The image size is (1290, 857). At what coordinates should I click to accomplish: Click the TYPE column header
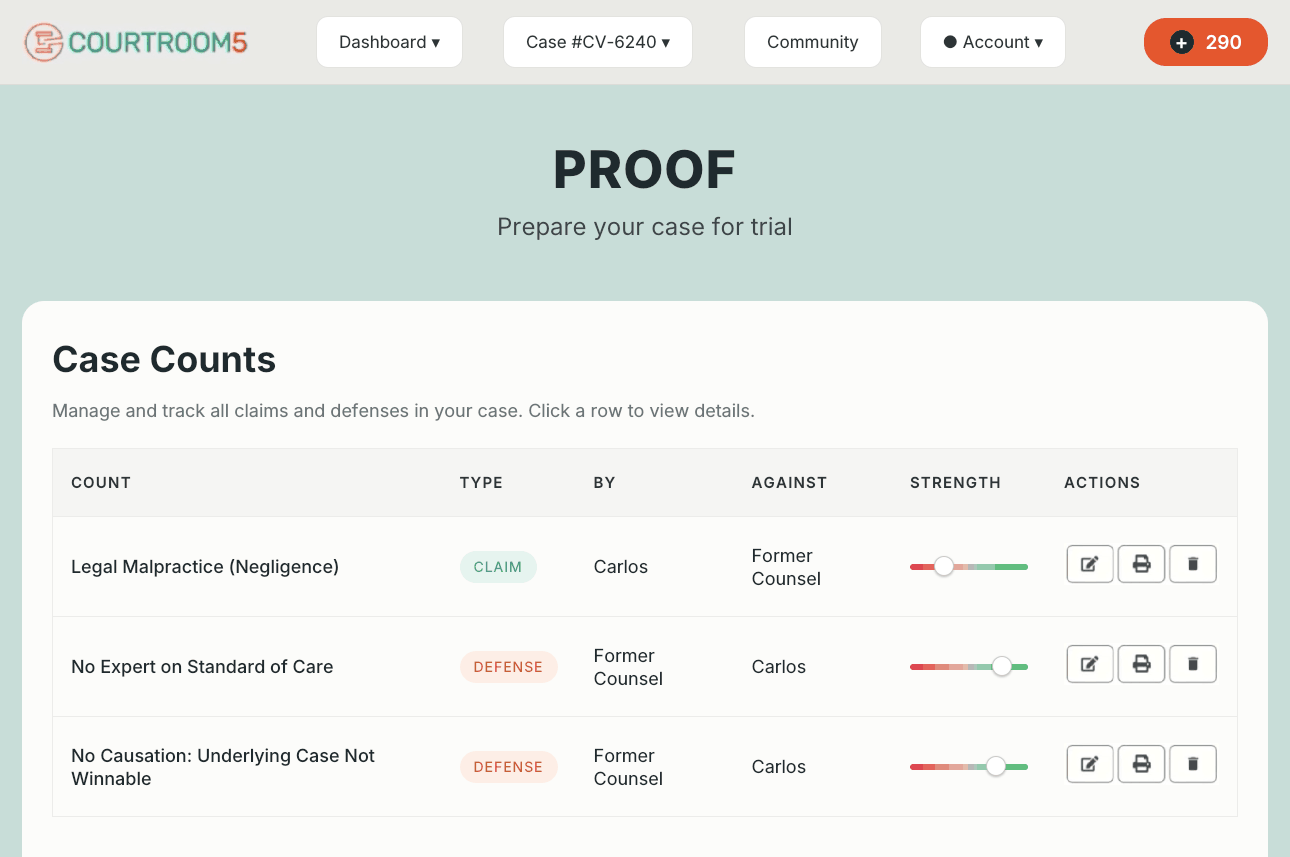(x=481, y=482)
